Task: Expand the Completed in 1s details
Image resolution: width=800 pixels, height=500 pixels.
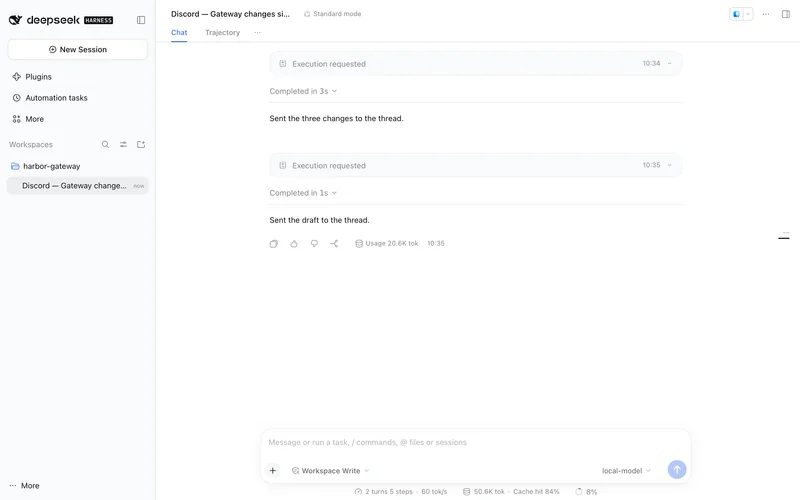Action: pos(303,193)
